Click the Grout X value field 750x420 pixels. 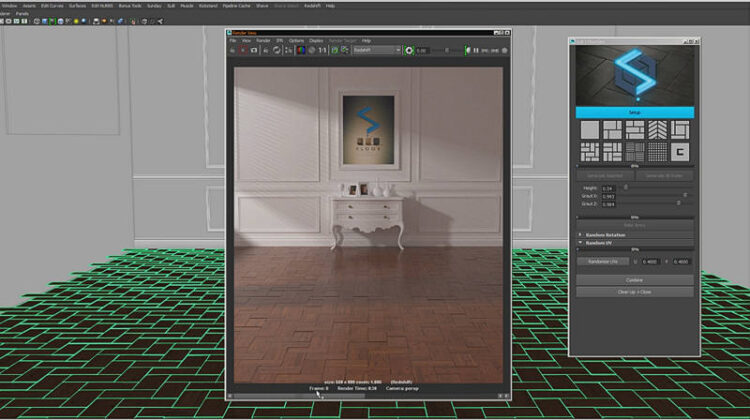click(x=608, y=196)
